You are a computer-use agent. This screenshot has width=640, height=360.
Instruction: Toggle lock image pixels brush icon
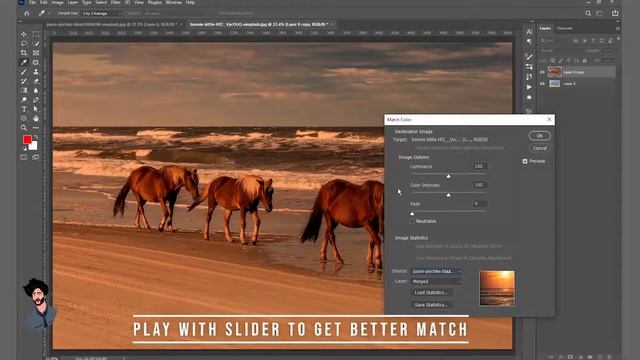tap(560, 60)
